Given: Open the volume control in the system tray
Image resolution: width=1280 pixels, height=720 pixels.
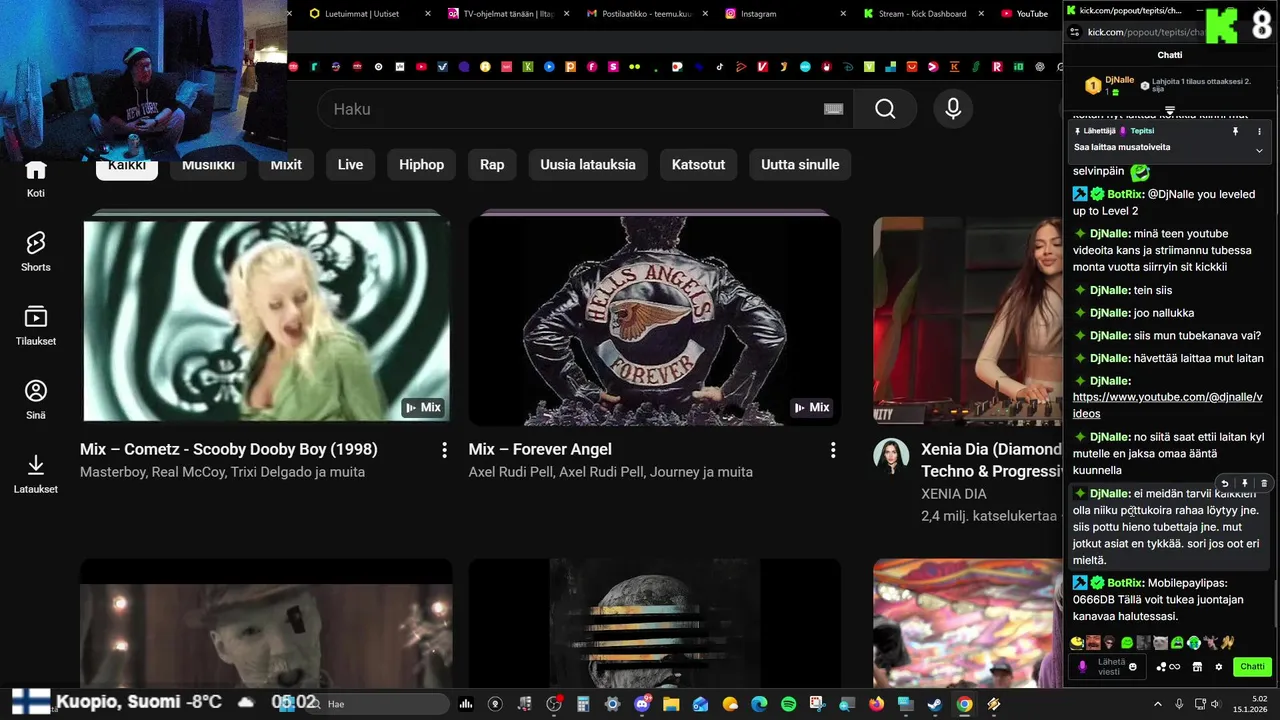Looking at the screenshot, I should coord(1216,704).
